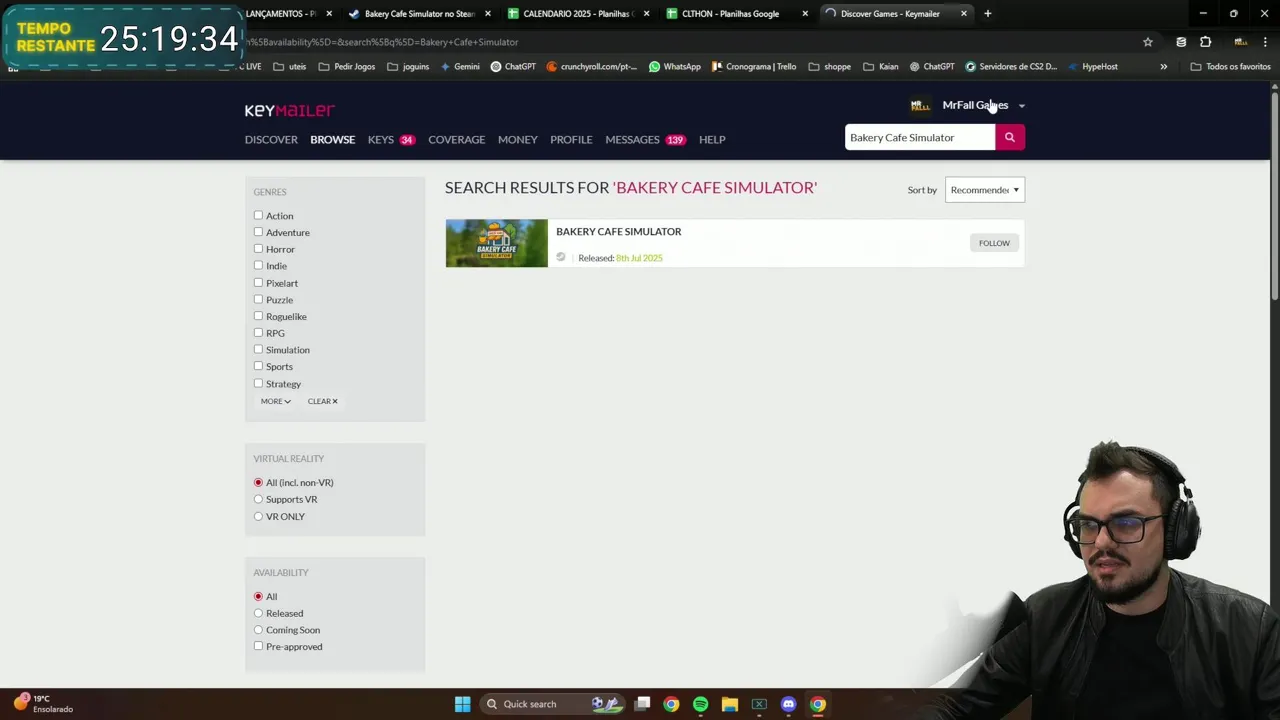Open the Keymailer logo home link

tap(289, 110)
